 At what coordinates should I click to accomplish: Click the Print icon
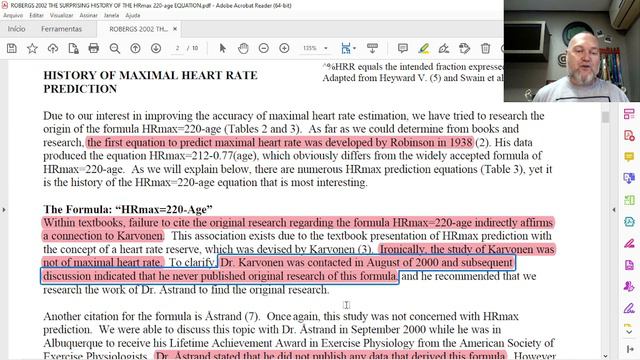pyautogui.click(x=94, y=49)
